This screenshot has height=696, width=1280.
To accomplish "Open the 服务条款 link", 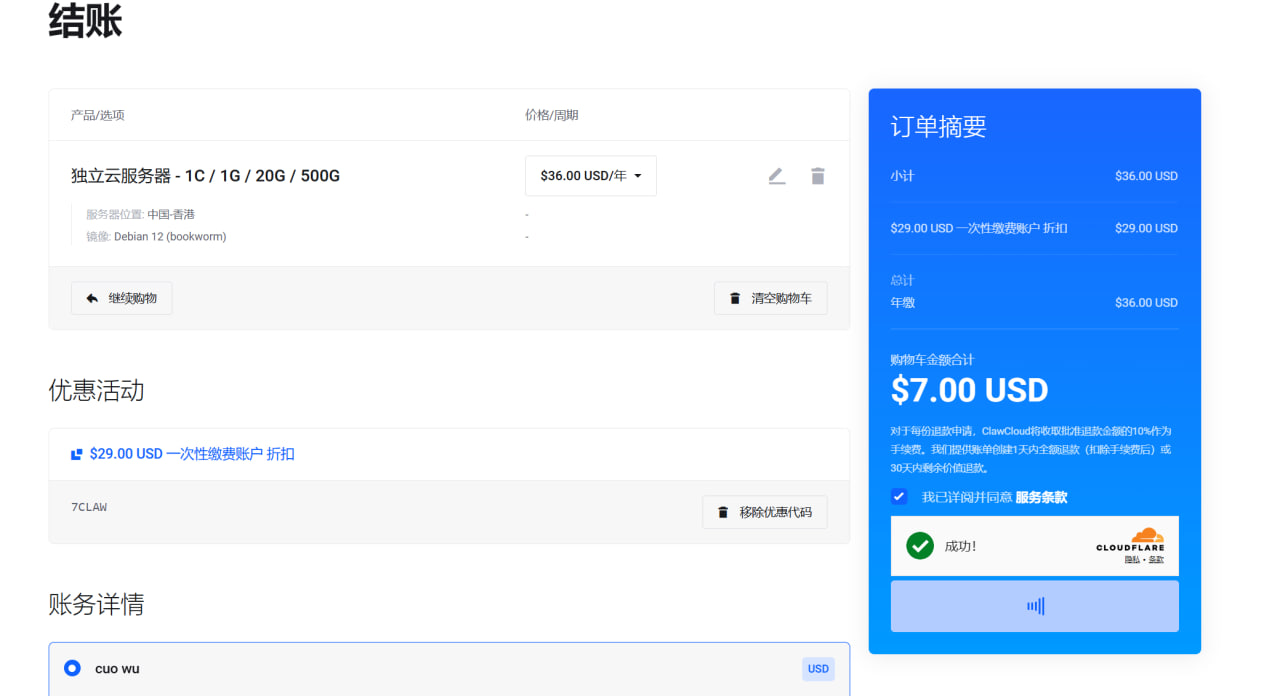I will pos(1041,497).
